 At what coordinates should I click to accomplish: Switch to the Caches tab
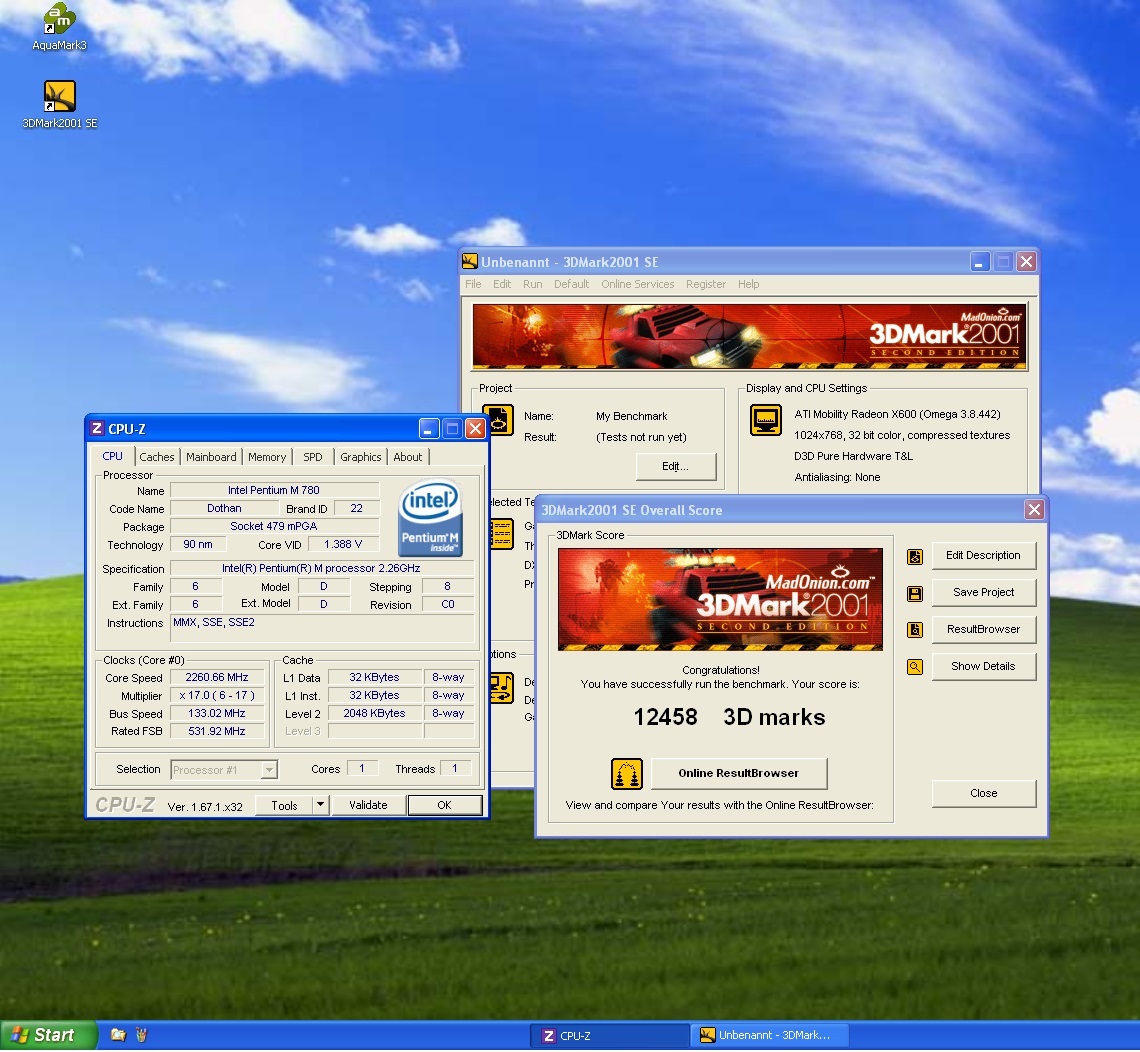(x=156, y=457)
